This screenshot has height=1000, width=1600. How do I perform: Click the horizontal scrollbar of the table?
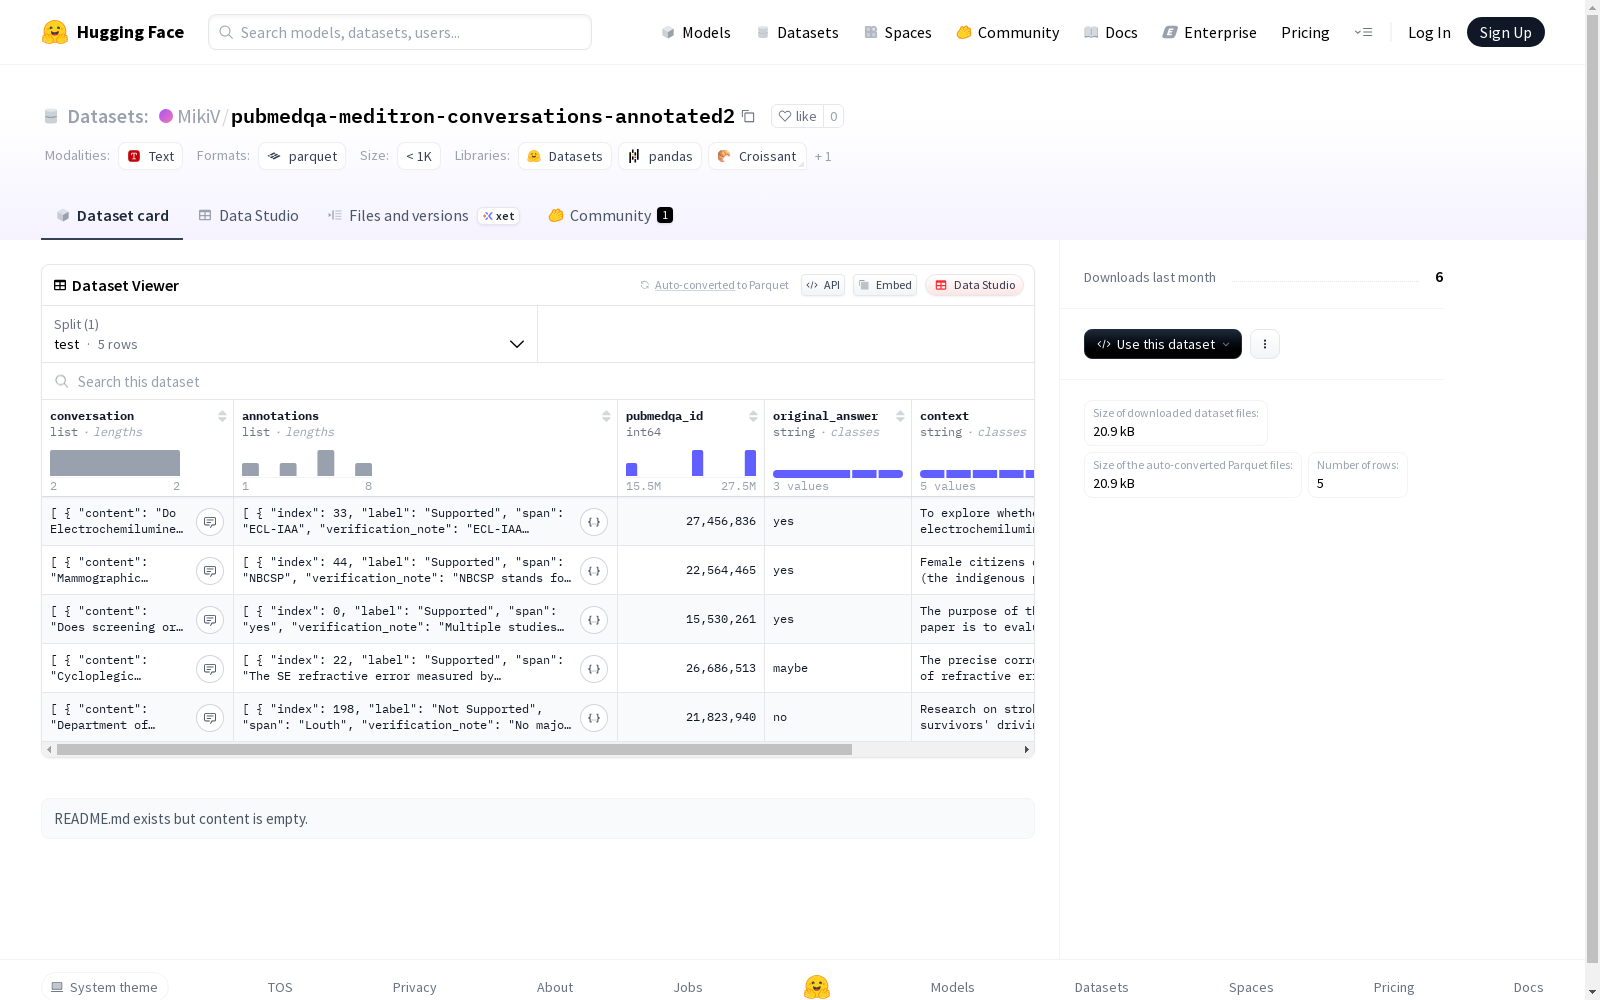pyautogui.click(x=454, y=749)
